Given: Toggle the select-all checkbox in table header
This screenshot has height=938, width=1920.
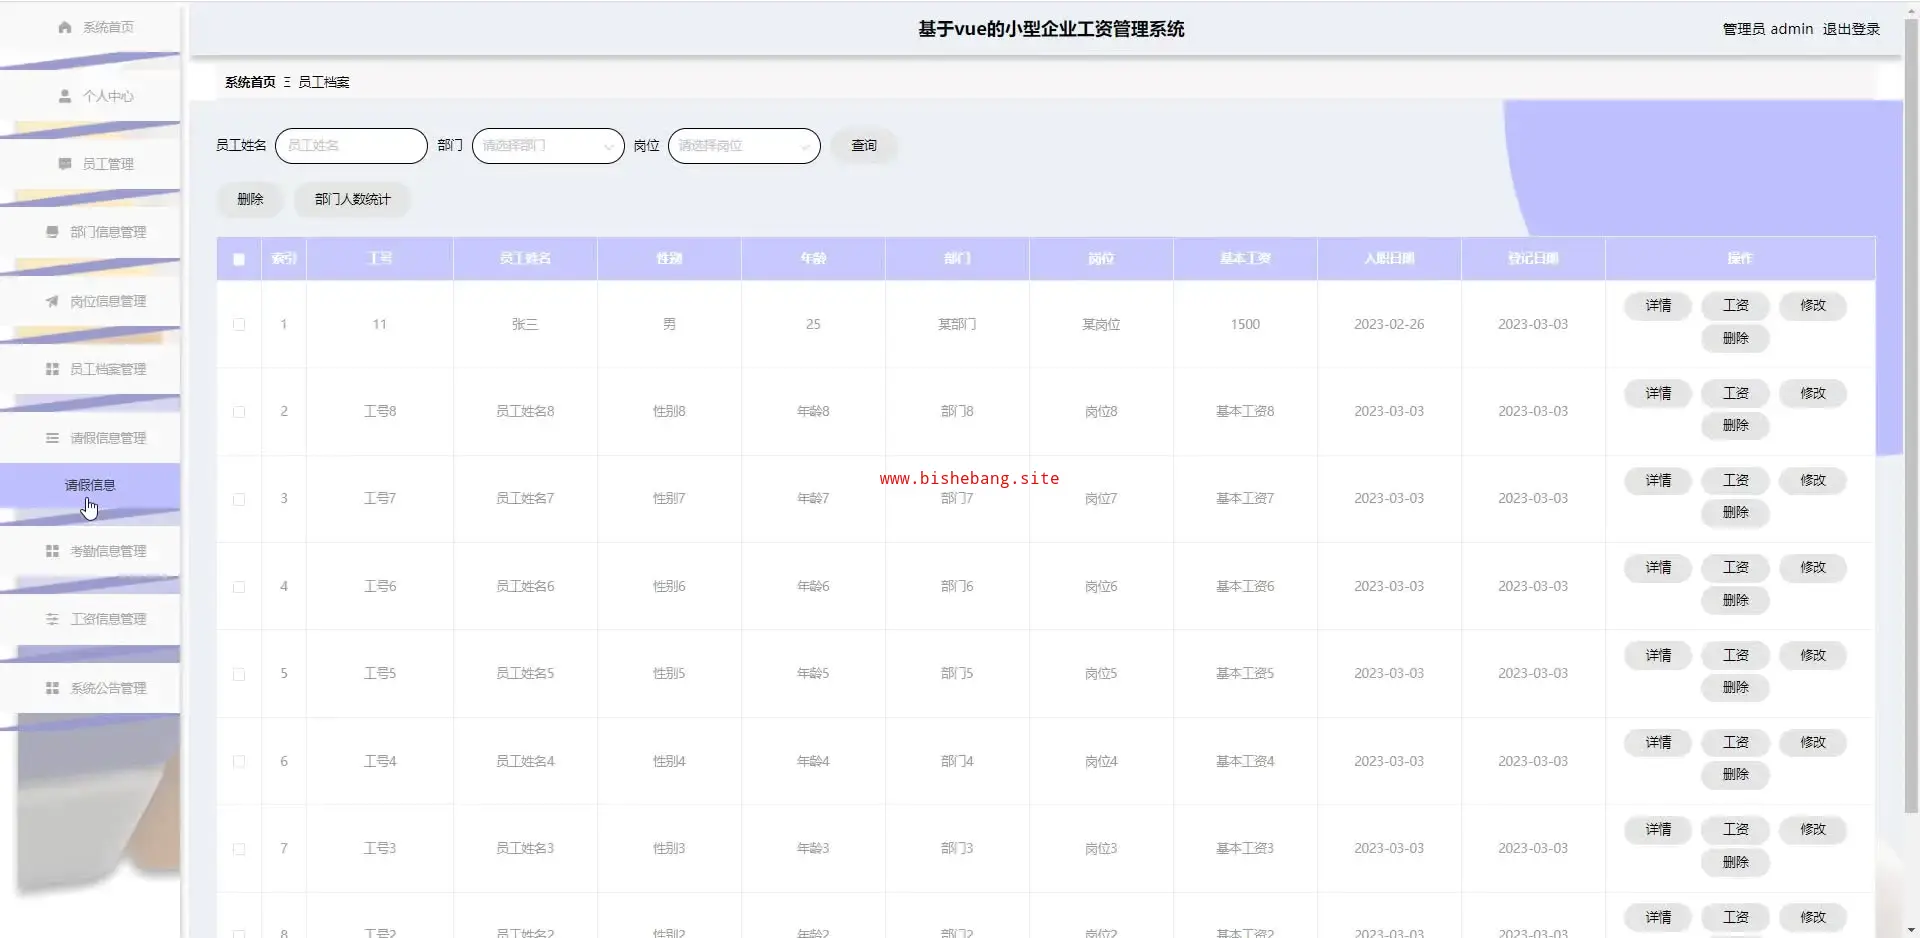Looking at the screenshot, I should 239,259.
